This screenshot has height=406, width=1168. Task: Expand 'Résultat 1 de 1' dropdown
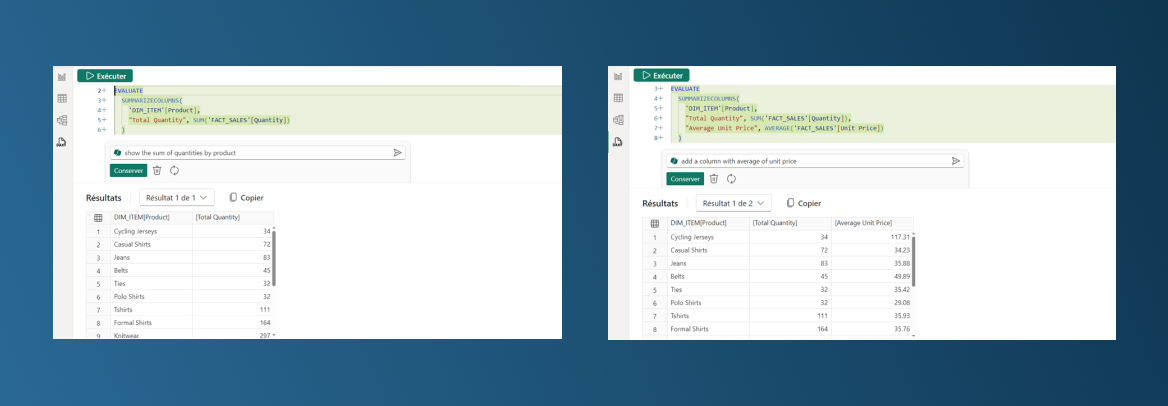tap(177, 198)
